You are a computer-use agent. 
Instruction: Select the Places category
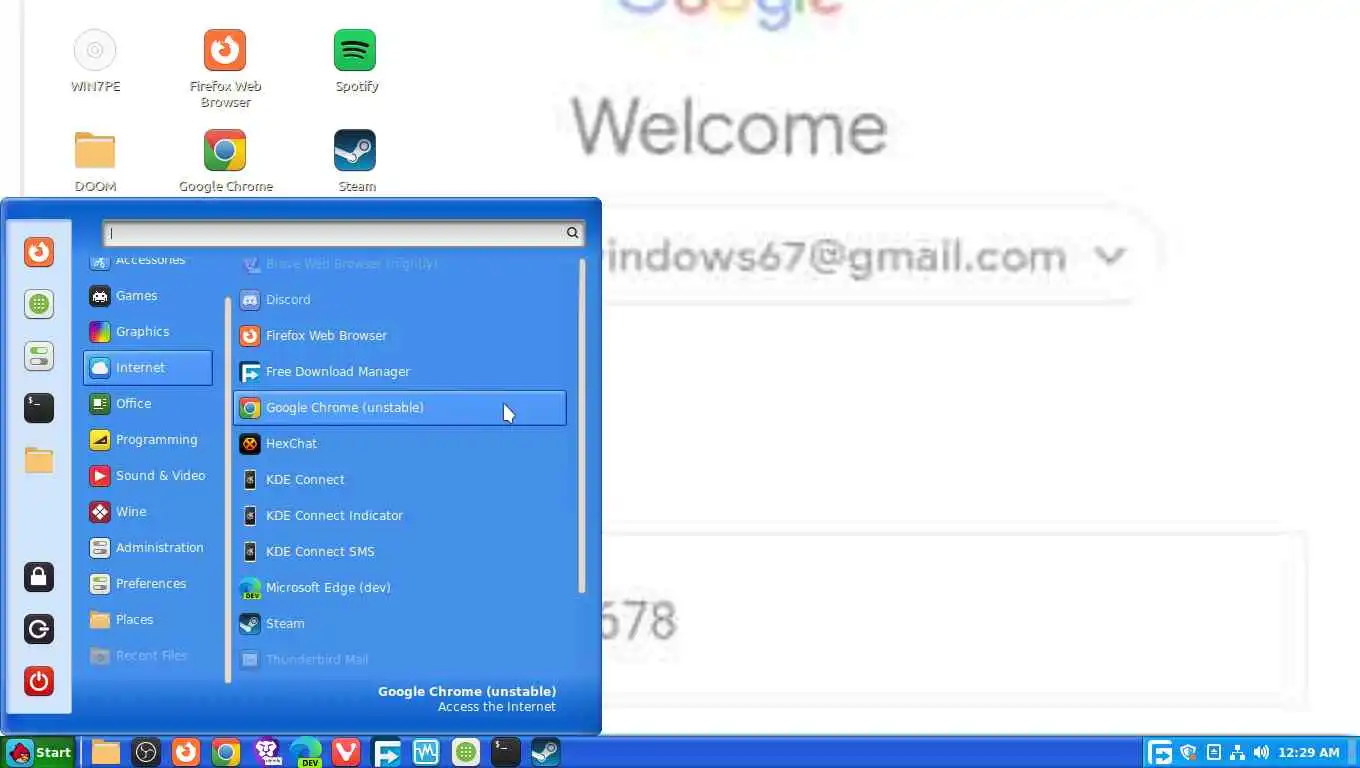pyautogui.click(x=148, y=620)
